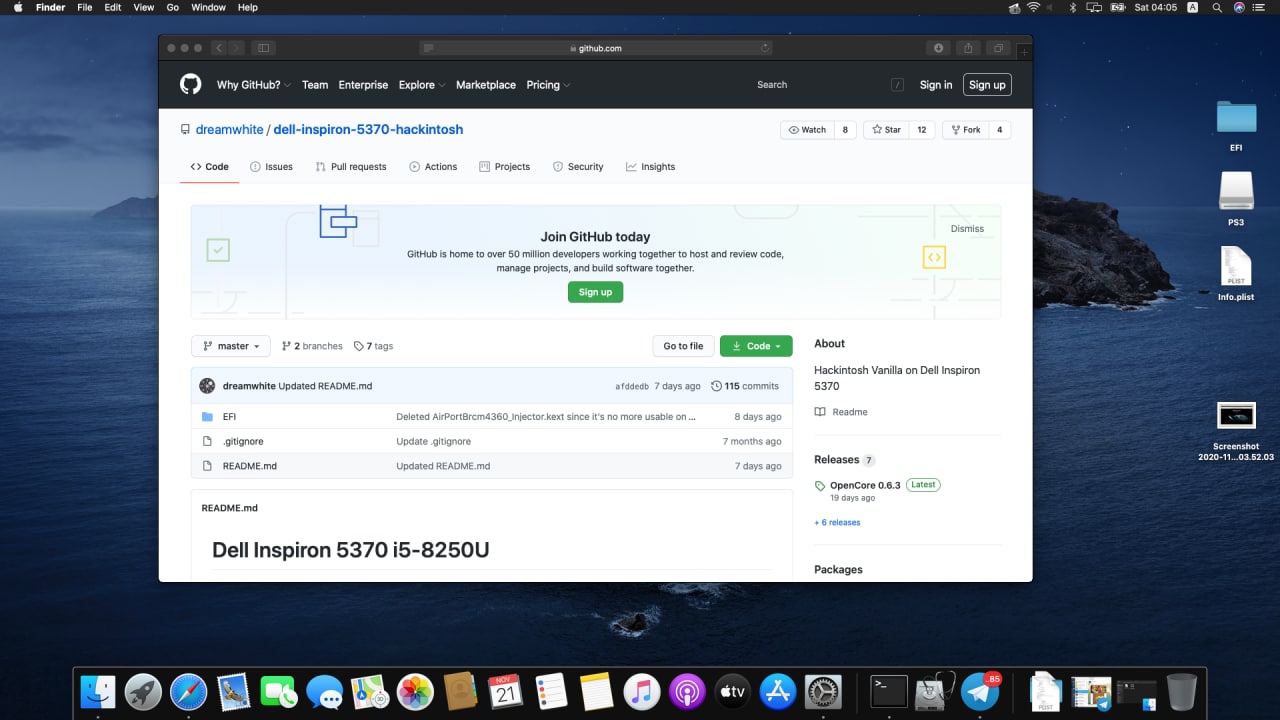Expand the Explore dropdown
Image resolution: width=1280 pixels, height=720 pixels.
[422, 85]
